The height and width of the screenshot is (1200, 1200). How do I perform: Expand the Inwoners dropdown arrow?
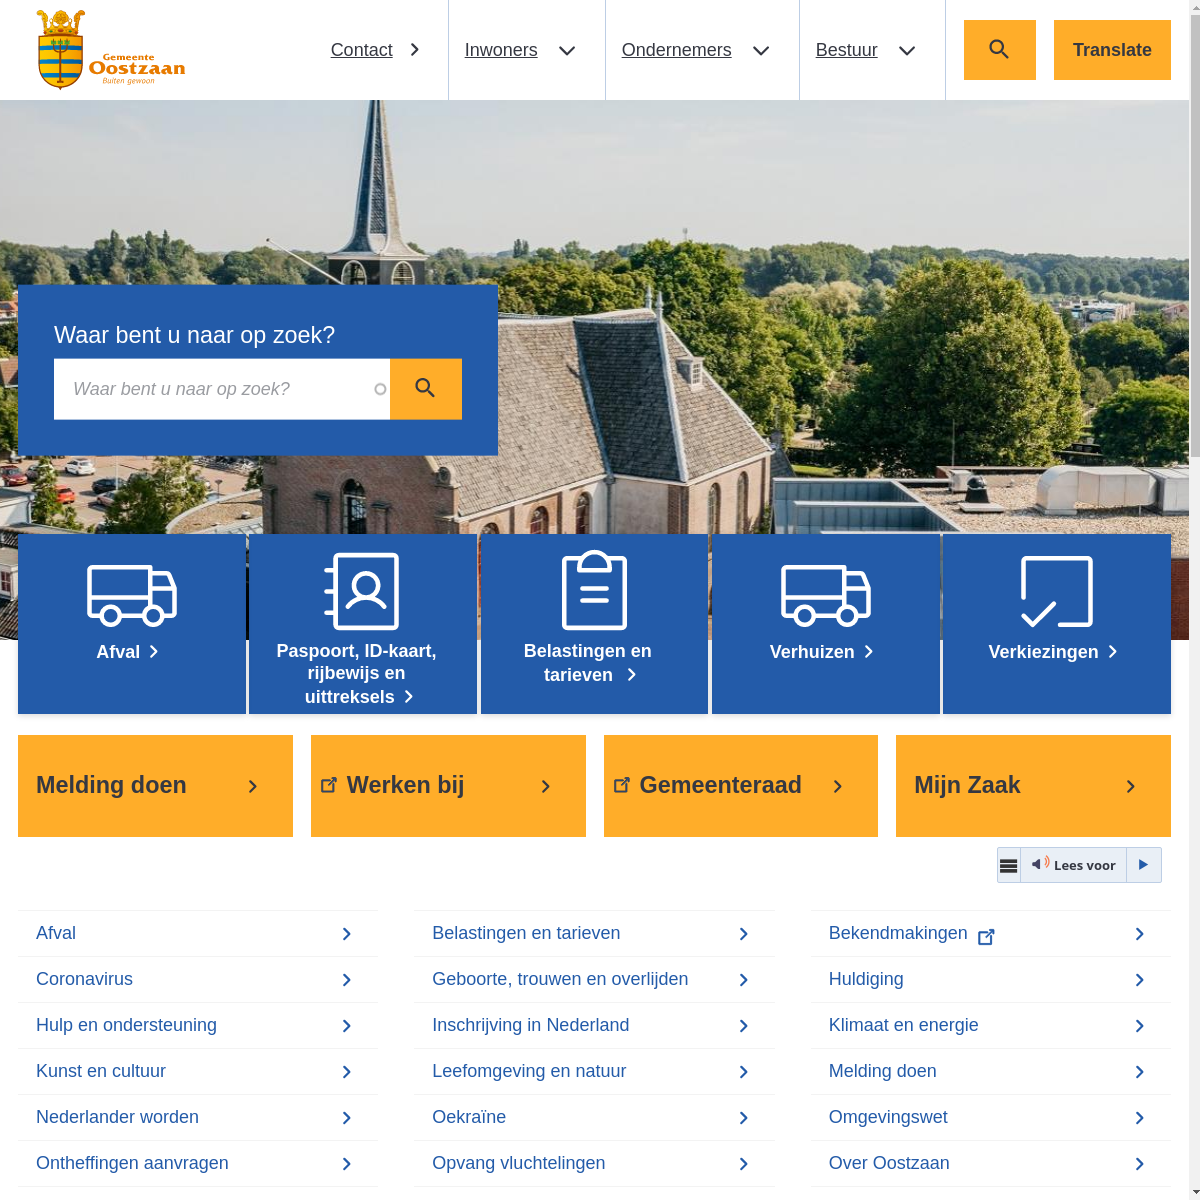567,50
